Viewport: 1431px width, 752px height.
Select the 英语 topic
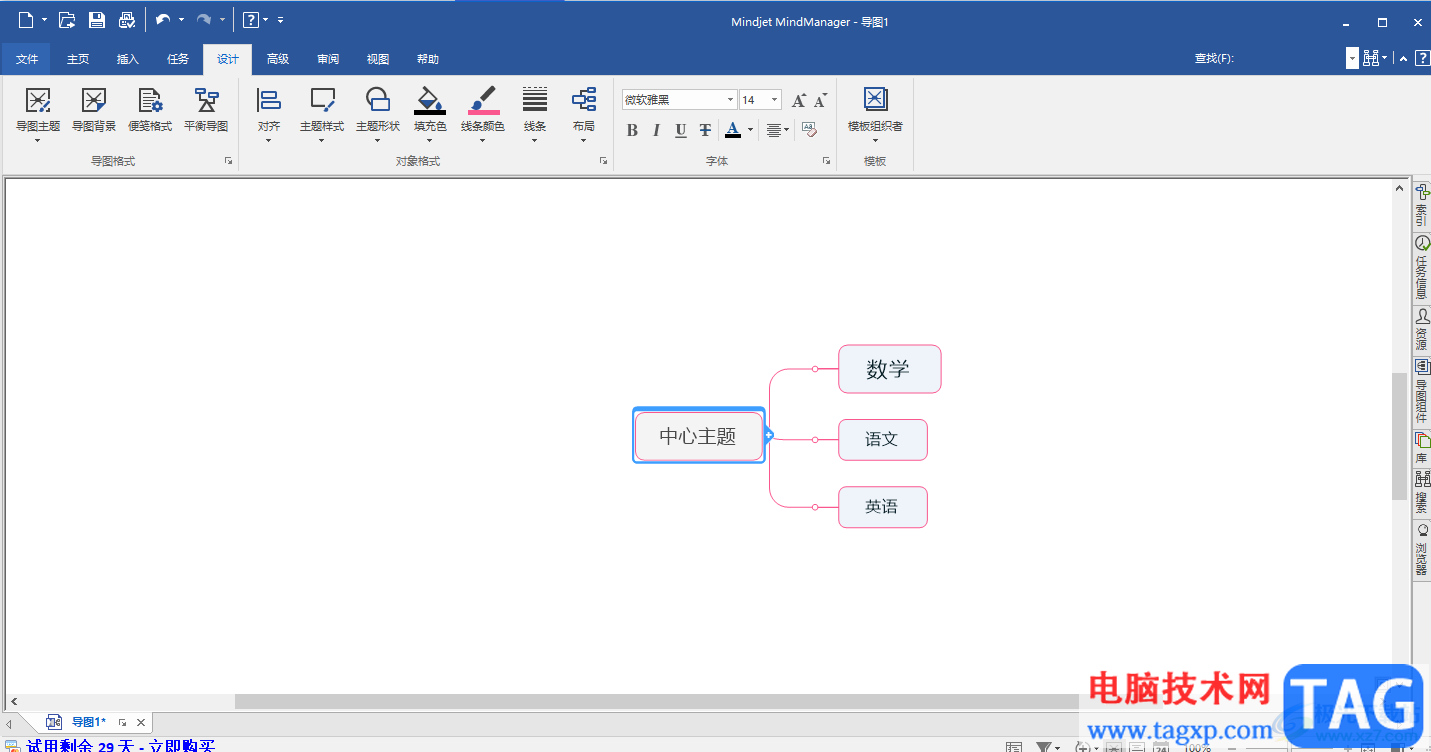pos(882,507)
